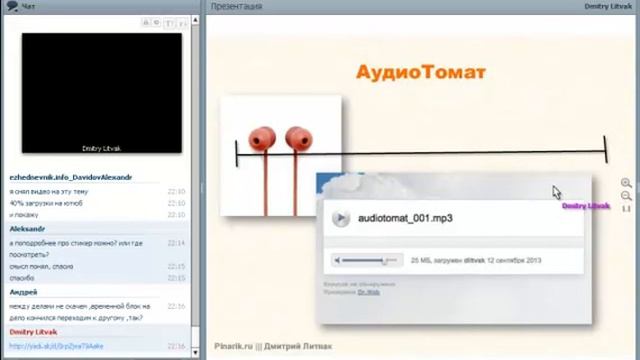Click the earphones picture on the slide
Image resolution: width=640 pixels, height=360 pixels.
coord(281,156)
